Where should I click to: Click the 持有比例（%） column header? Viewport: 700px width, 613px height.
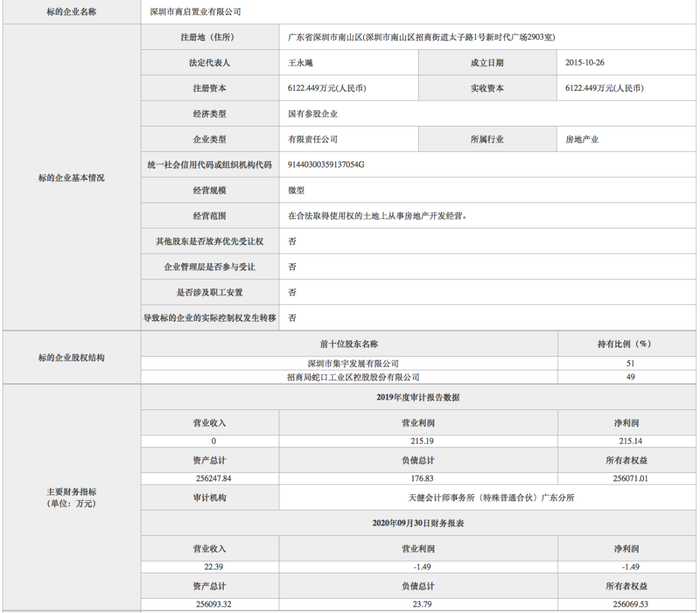click(626, 344)
